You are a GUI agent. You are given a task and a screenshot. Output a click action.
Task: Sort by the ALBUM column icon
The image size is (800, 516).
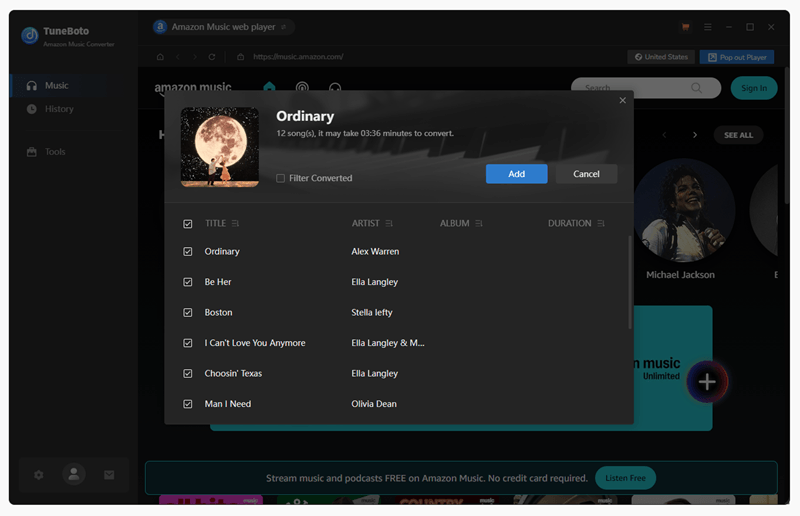point(479,224)
